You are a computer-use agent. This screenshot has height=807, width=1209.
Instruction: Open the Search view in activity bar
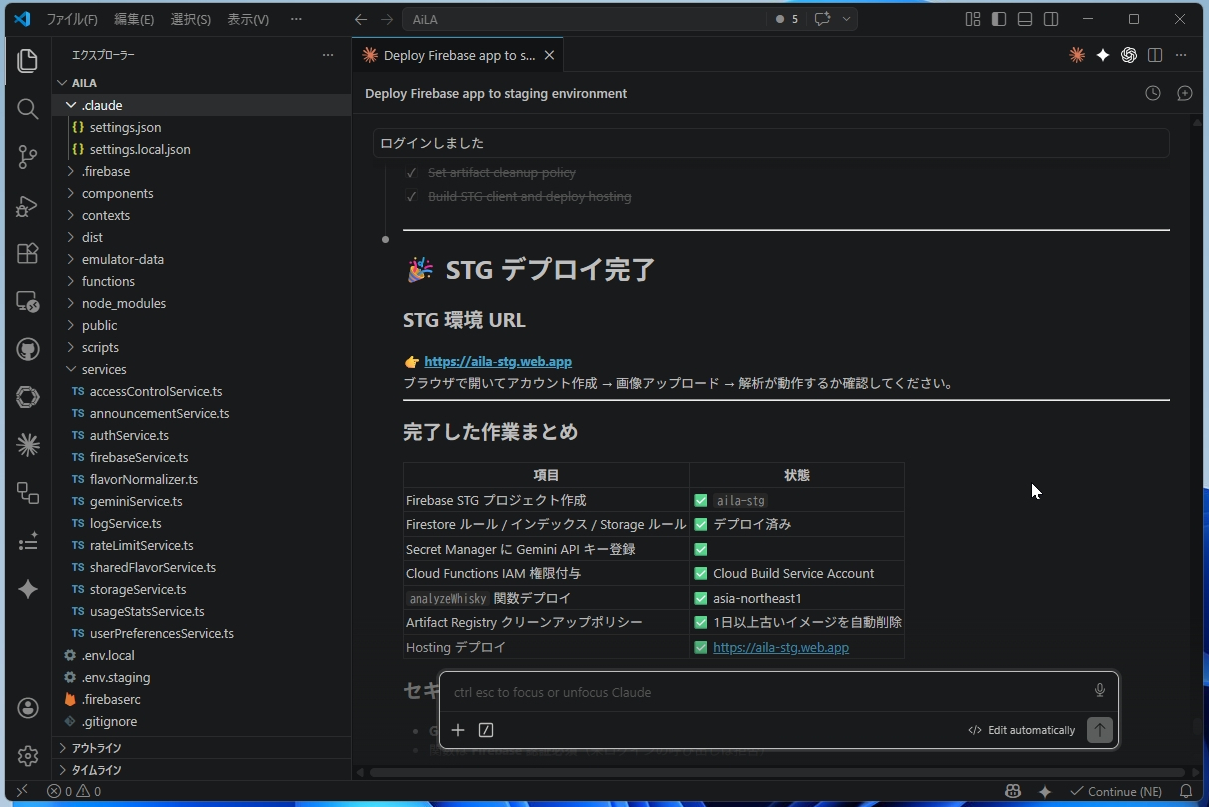coord(27,109)
